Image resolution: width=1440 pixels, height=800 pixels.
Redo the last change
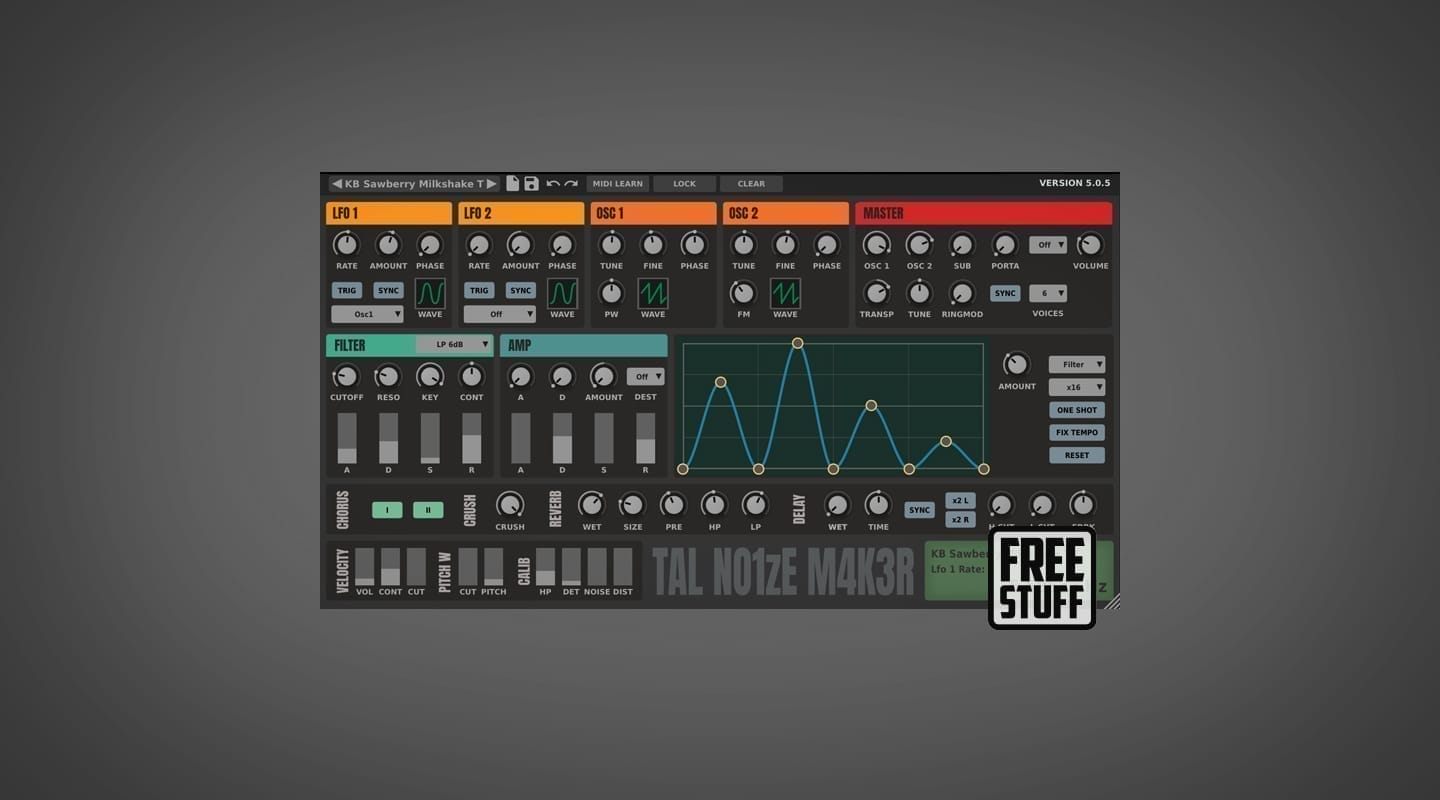tap(571, 184)
